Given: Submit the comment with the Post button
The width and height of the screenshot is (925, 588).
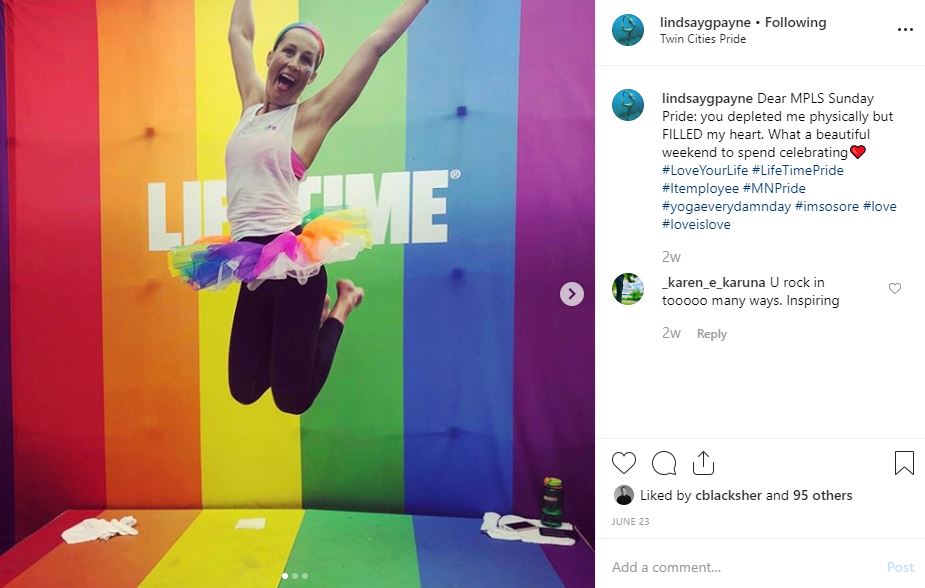Looking at the screenshot, I should [900, 567].
